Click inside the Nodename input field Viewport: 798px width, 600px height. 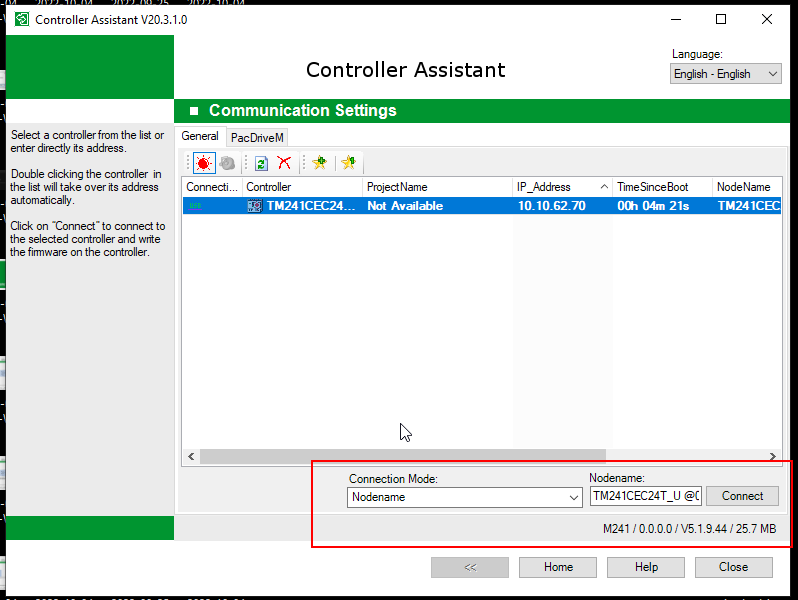pos(646,496)
